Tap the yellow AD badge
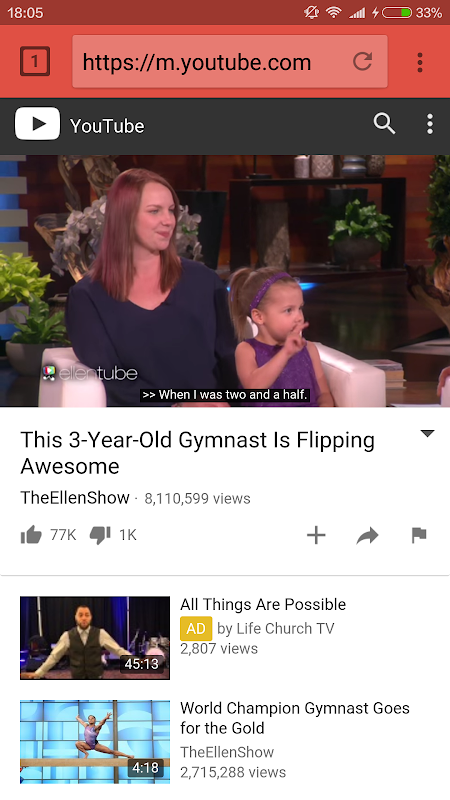 [196, 629]
